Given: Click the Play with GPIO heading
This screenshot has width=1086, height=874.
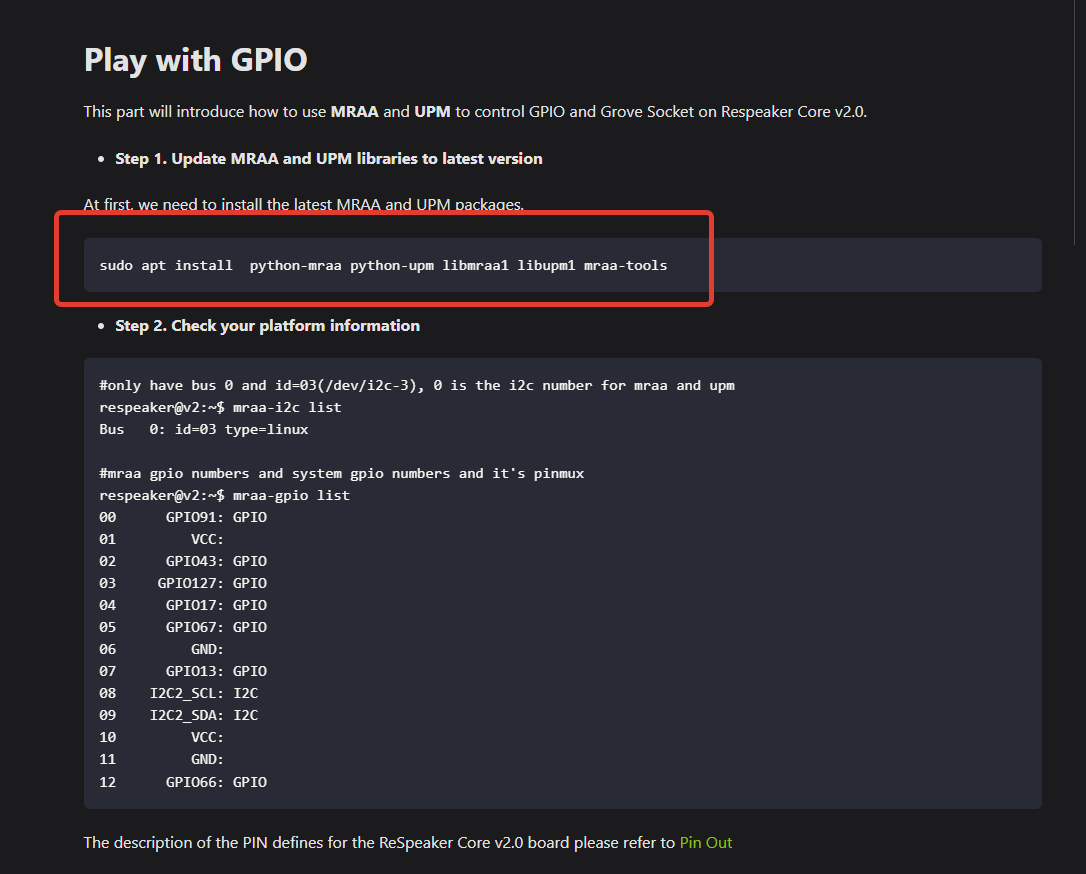Looking at the screenshot, I should tap(195, 60).
